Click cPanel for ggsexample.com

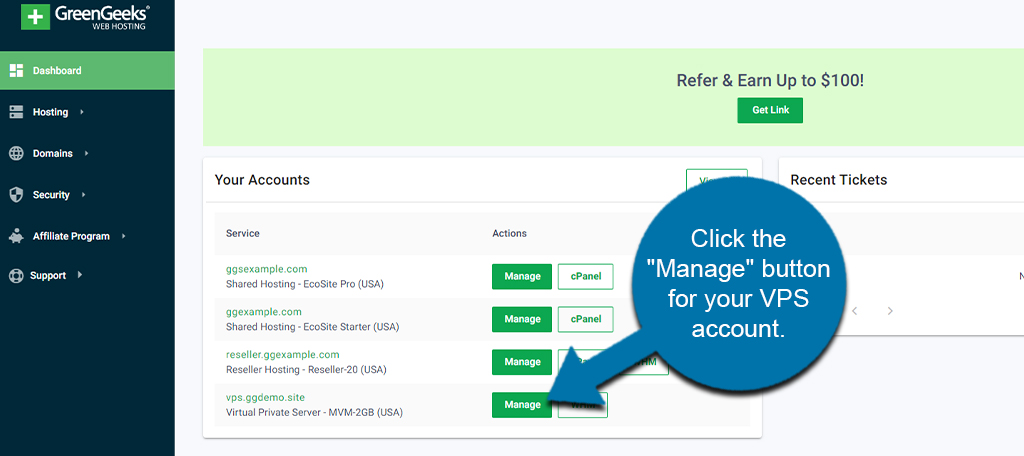586,276
